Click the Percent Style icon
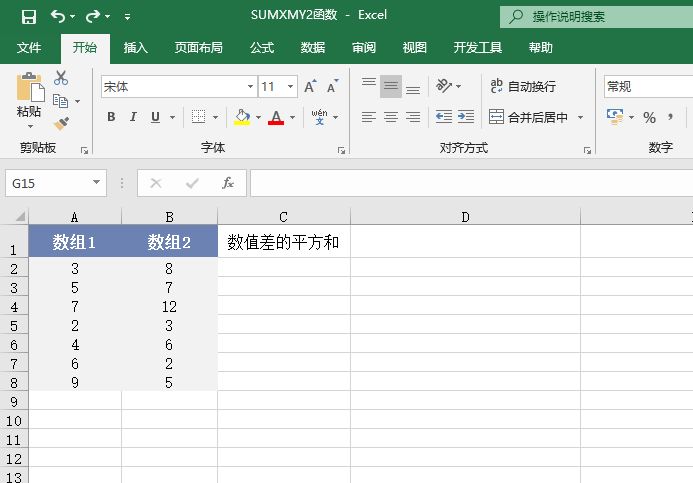693x483 pixels. pos(649,117)
